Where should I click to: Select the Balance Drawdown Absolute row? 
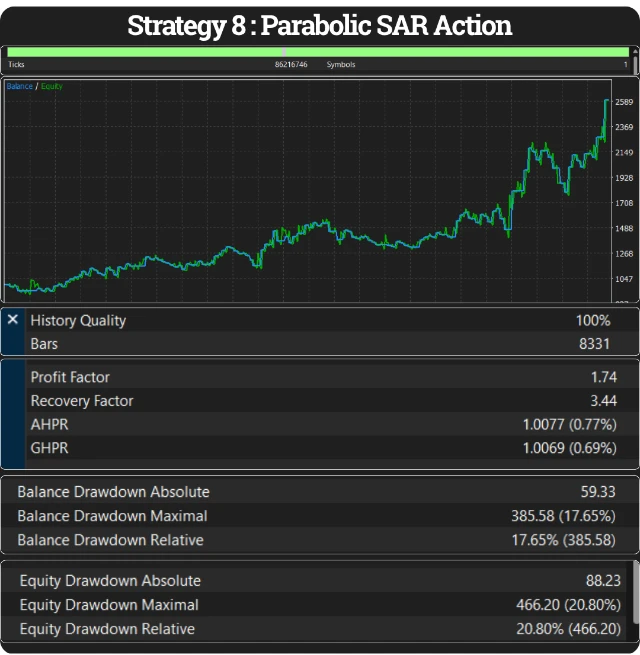click(x=320, y=492)
